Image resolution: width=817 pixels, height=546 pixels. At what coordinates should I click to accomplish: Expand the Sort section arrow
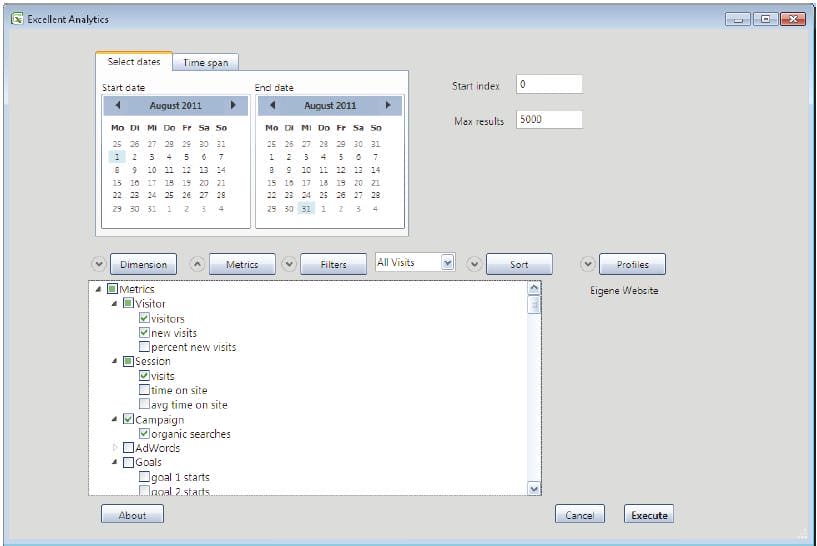pyautogui.click(x=474, y=264)
